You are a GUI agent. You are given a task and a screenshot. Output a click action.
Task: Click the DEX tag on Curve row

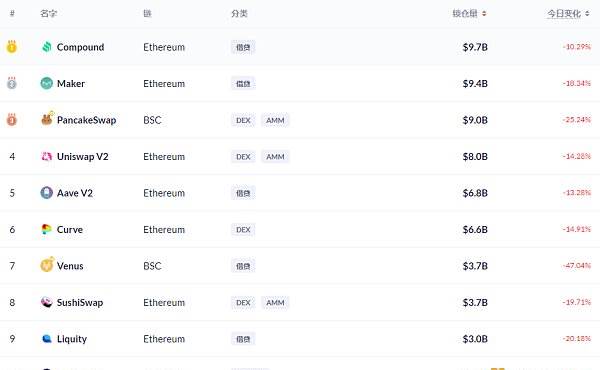pos(243,230)
